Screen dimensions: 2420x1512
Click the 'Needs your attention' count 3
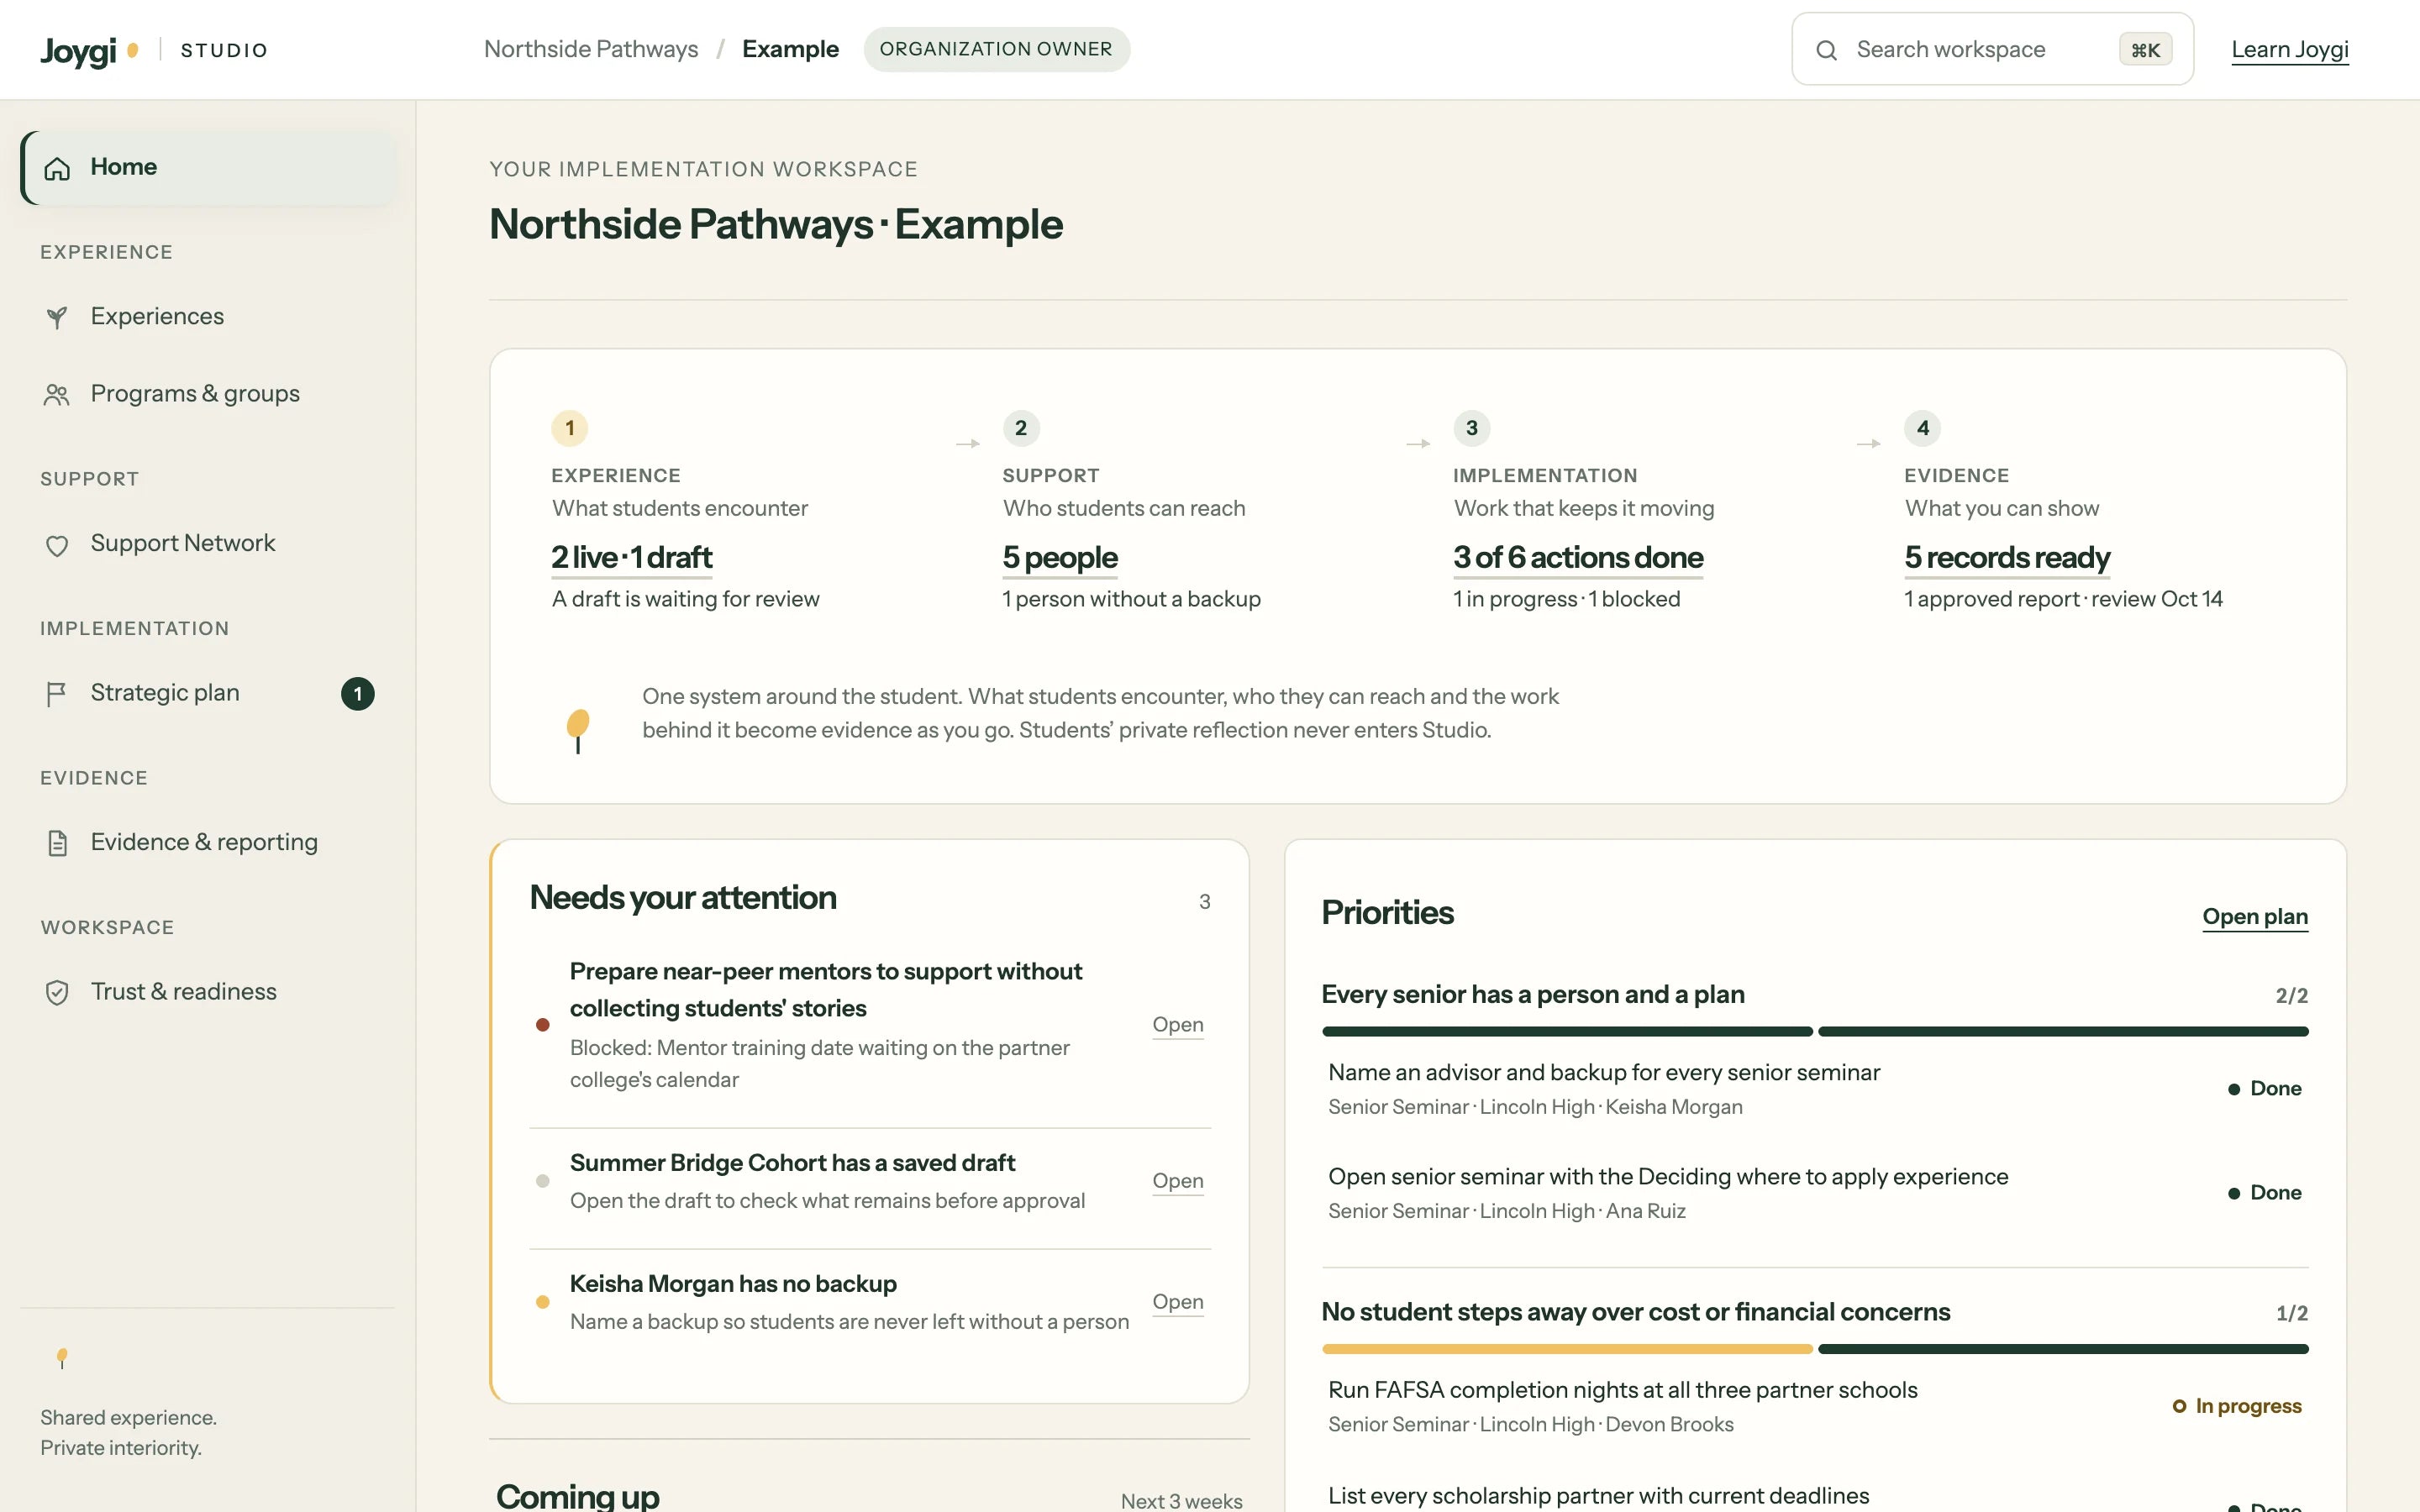point(1205,902)
